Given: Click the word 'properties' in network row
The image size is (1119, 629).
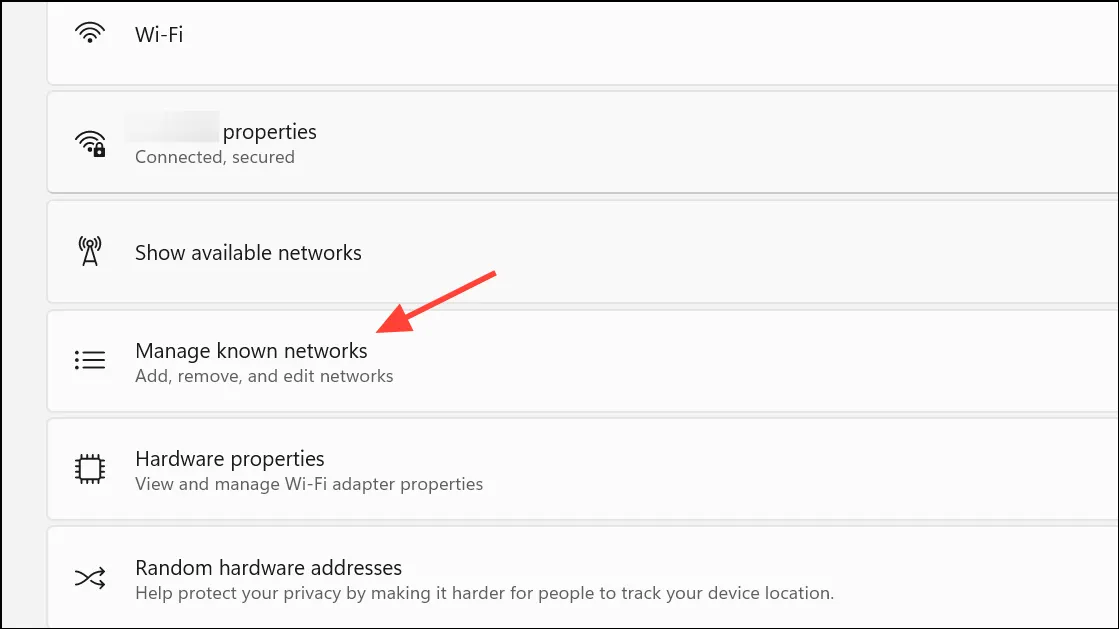Looking at the screenshot, I should [270, 132].
